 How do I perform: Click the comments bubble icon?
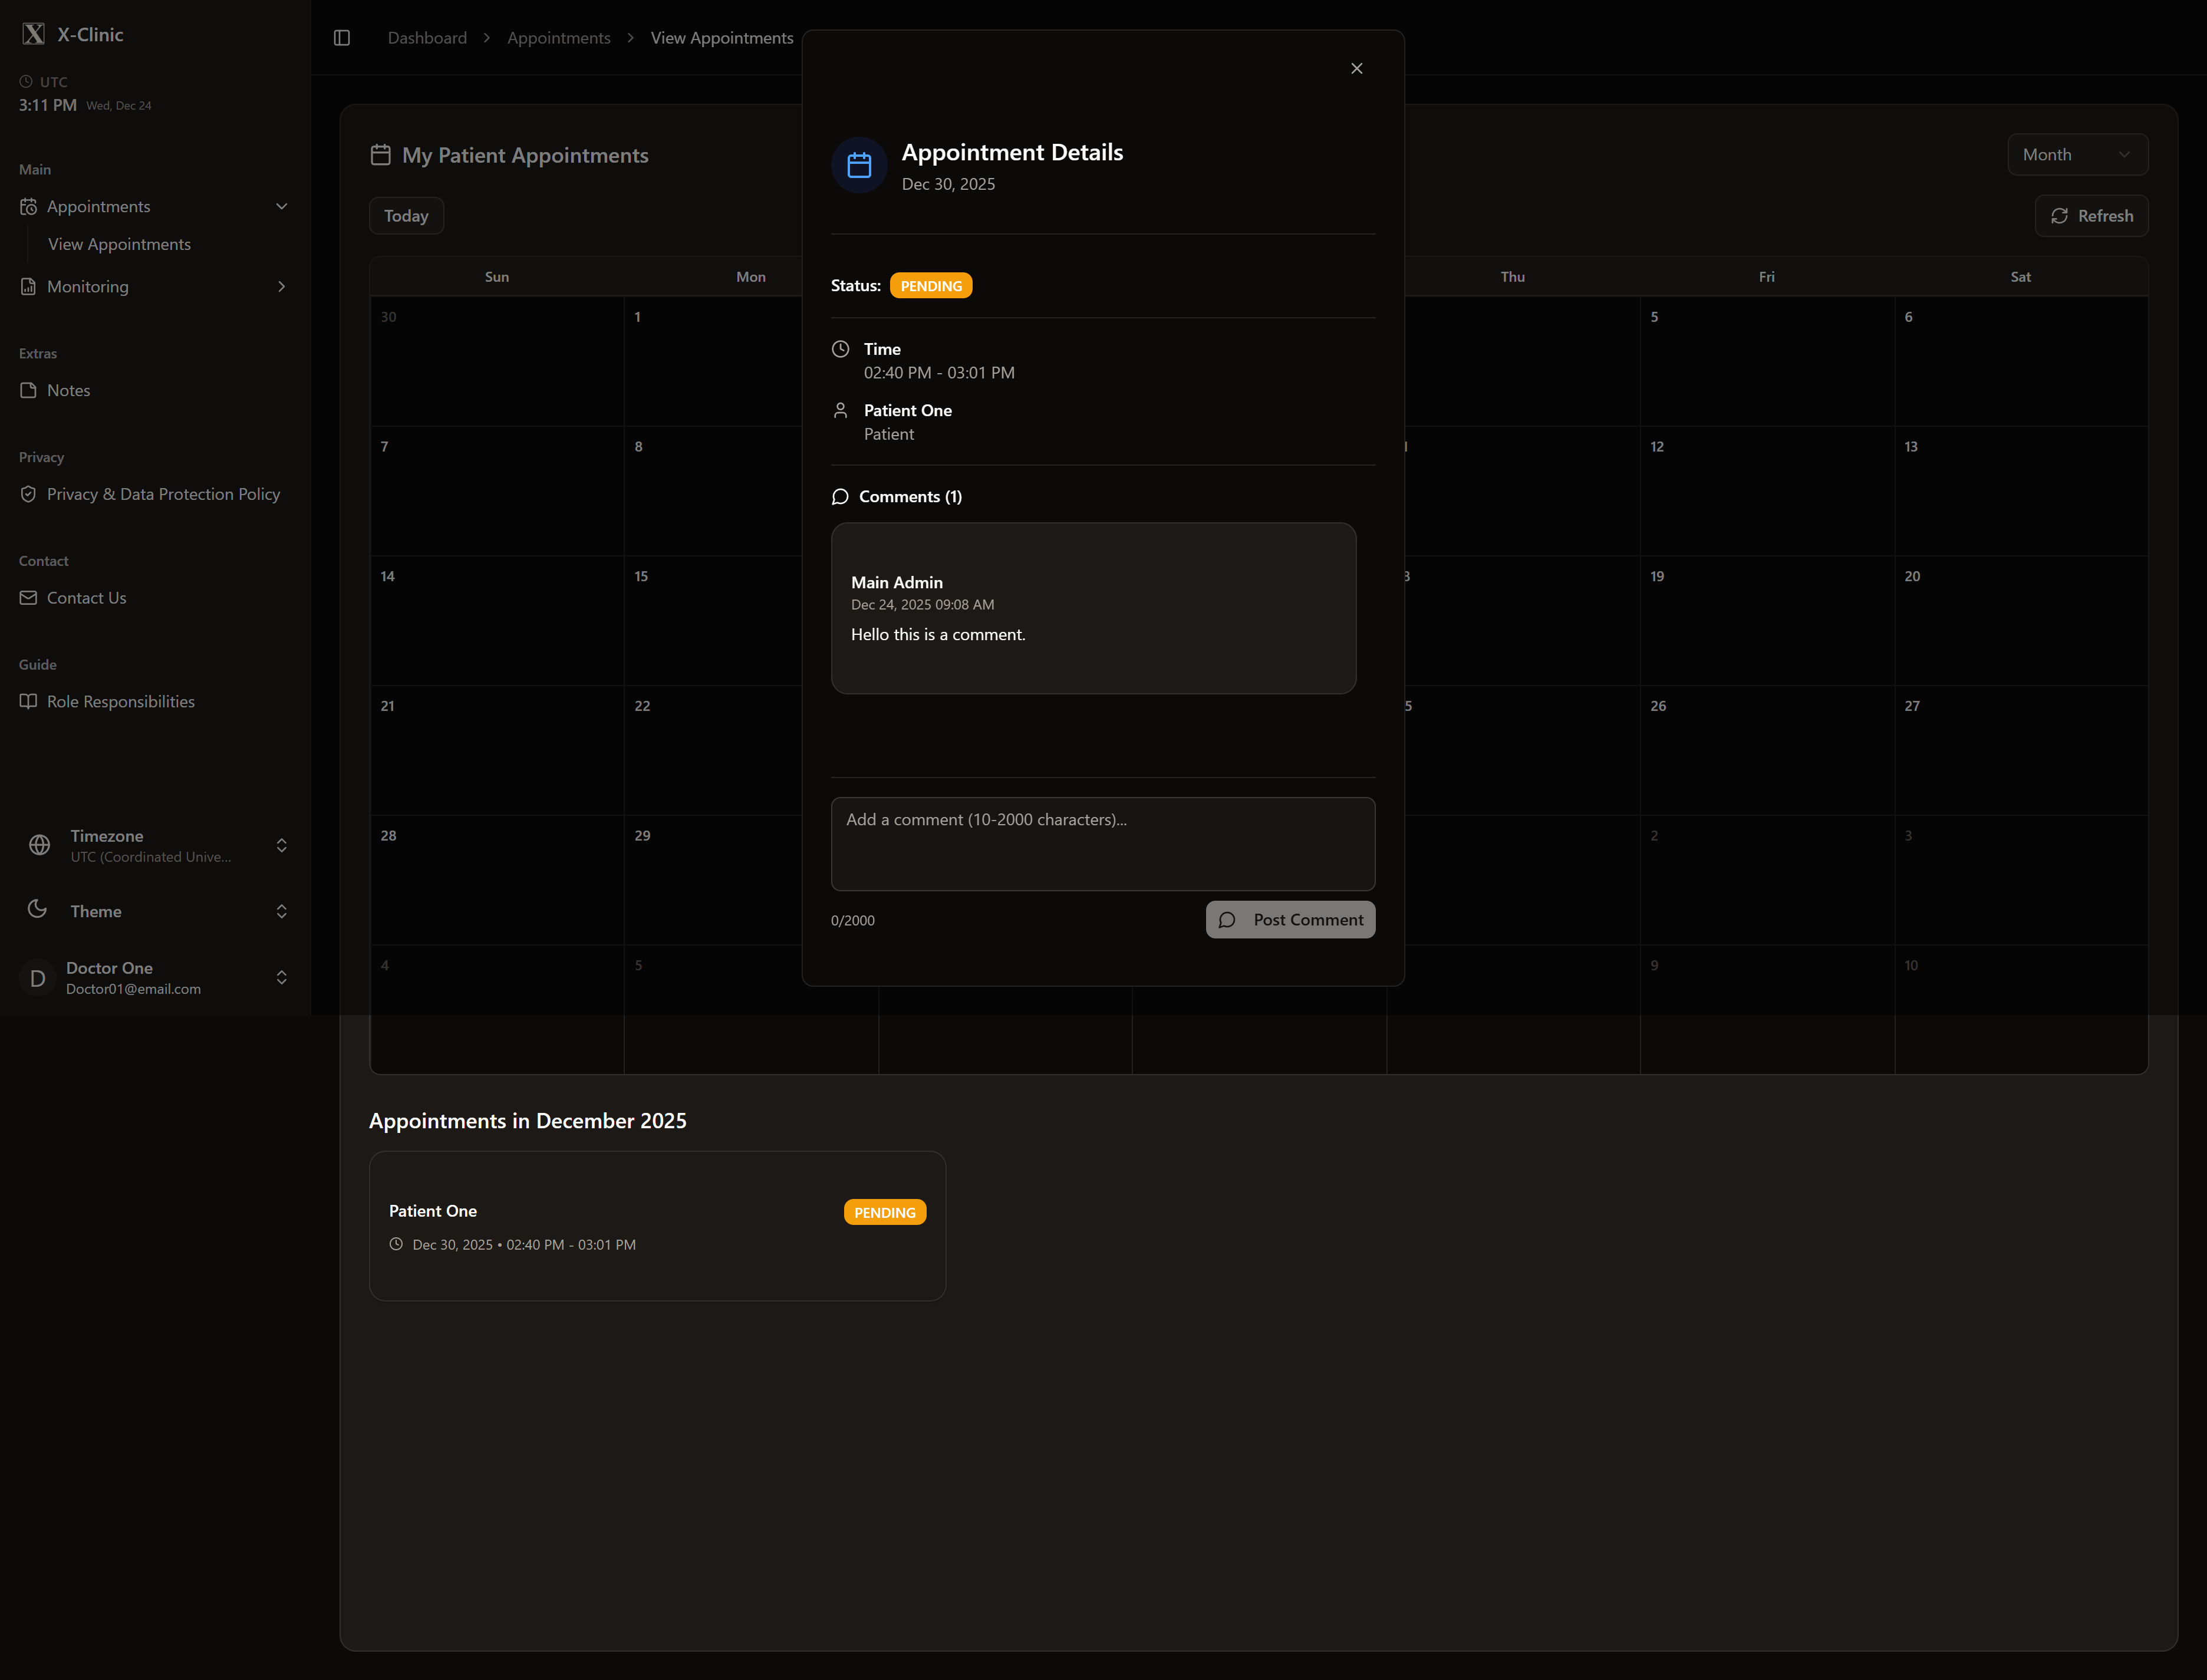(x=840, y=497)
